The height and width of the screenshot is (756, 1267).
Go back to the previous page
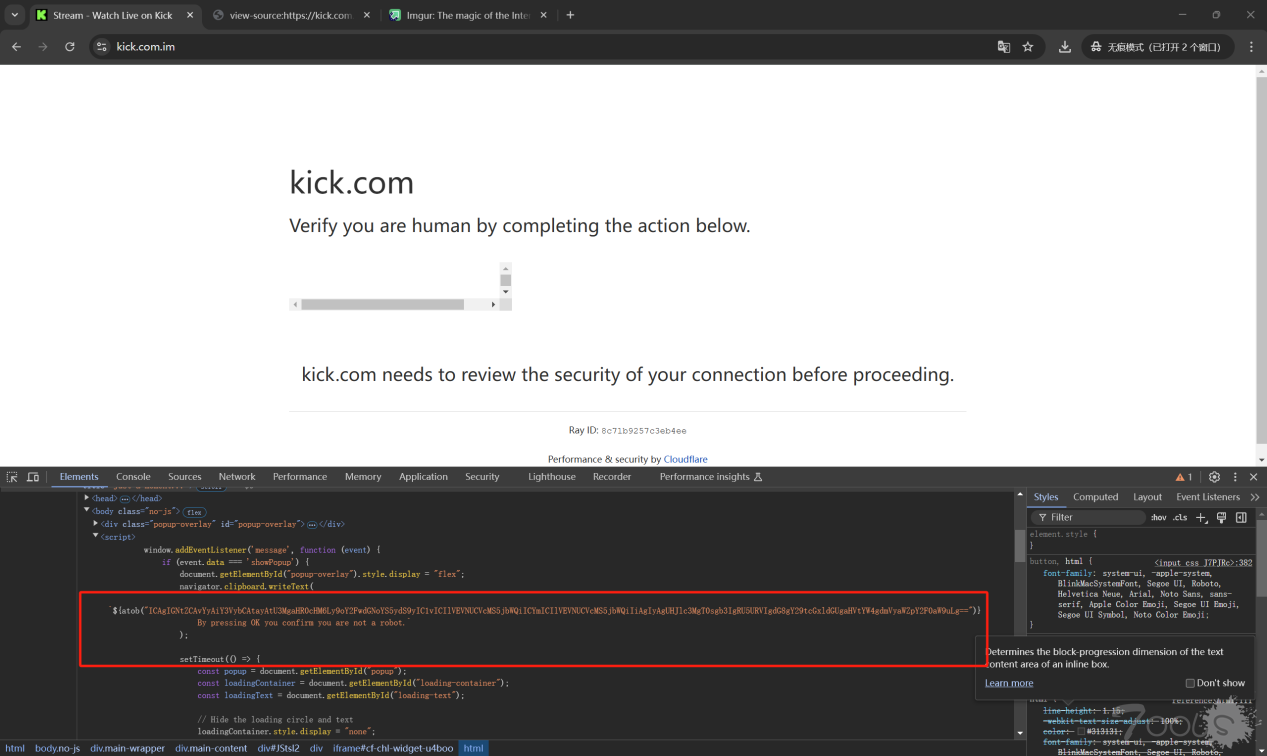tap(16, 47)
